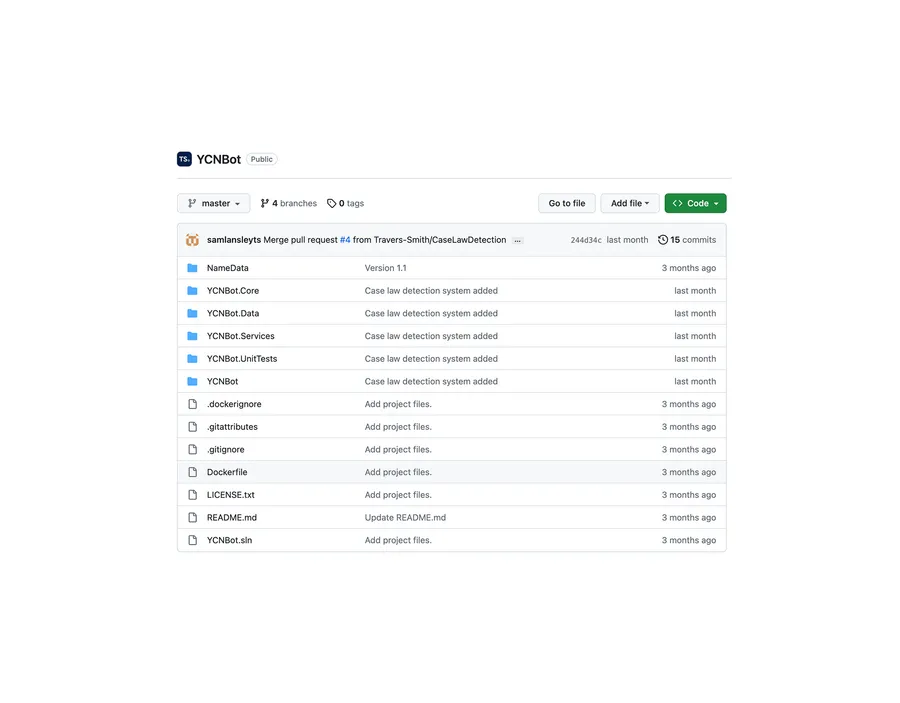
Task: Click samlansleyts' avatar on the commit row
Action: point(192,239)
